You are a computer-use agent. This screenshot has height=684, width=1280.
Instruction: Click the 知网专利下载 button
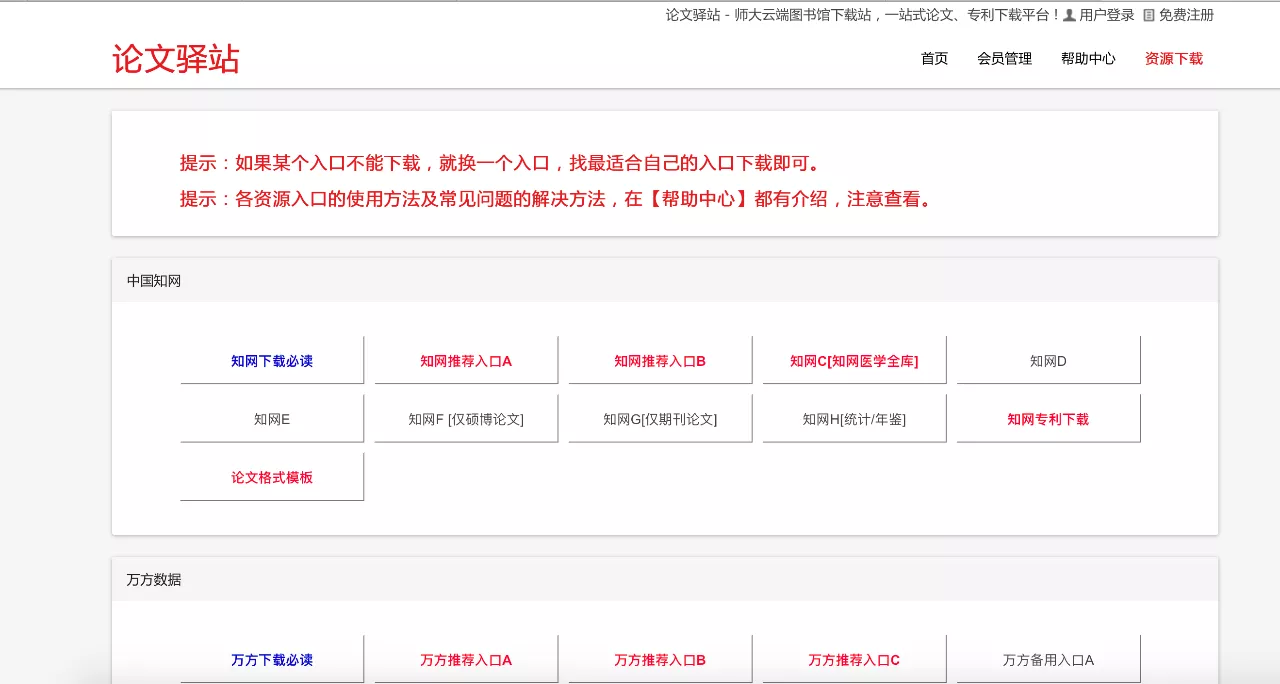1048,418
